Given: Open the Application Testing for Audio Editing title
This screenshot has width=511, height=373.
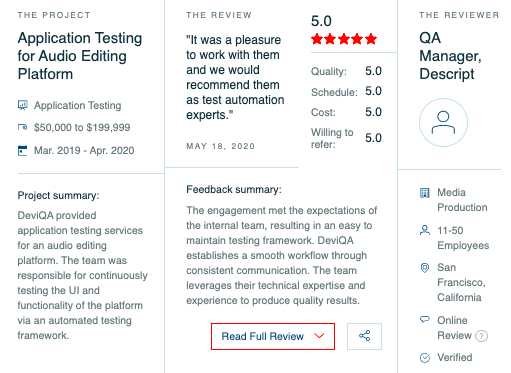Looking at the screenshot, I should (80, 56).
